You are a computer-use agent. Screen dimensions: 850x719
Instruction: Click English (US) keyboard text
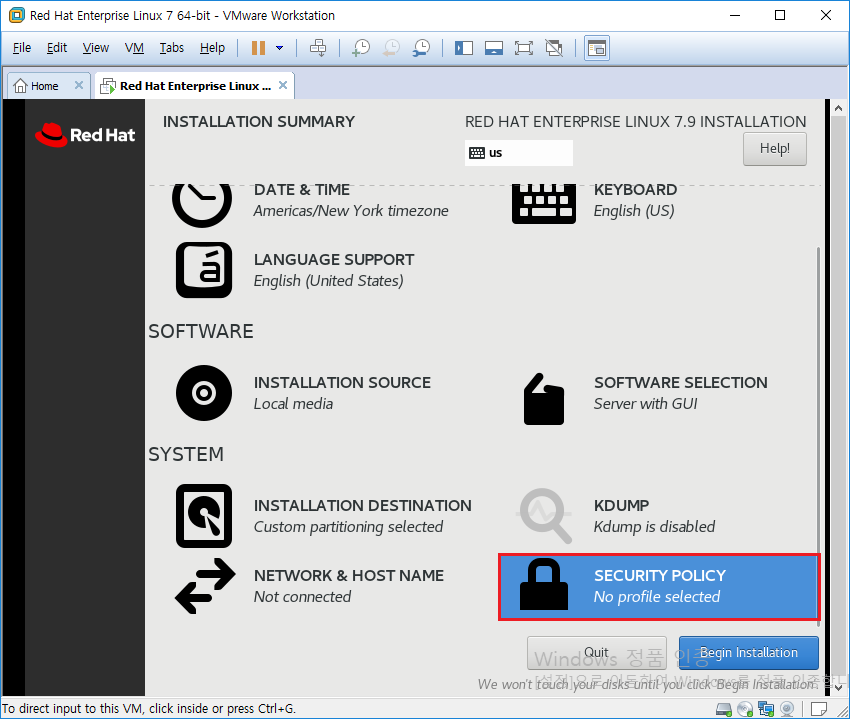coord(634,211)
